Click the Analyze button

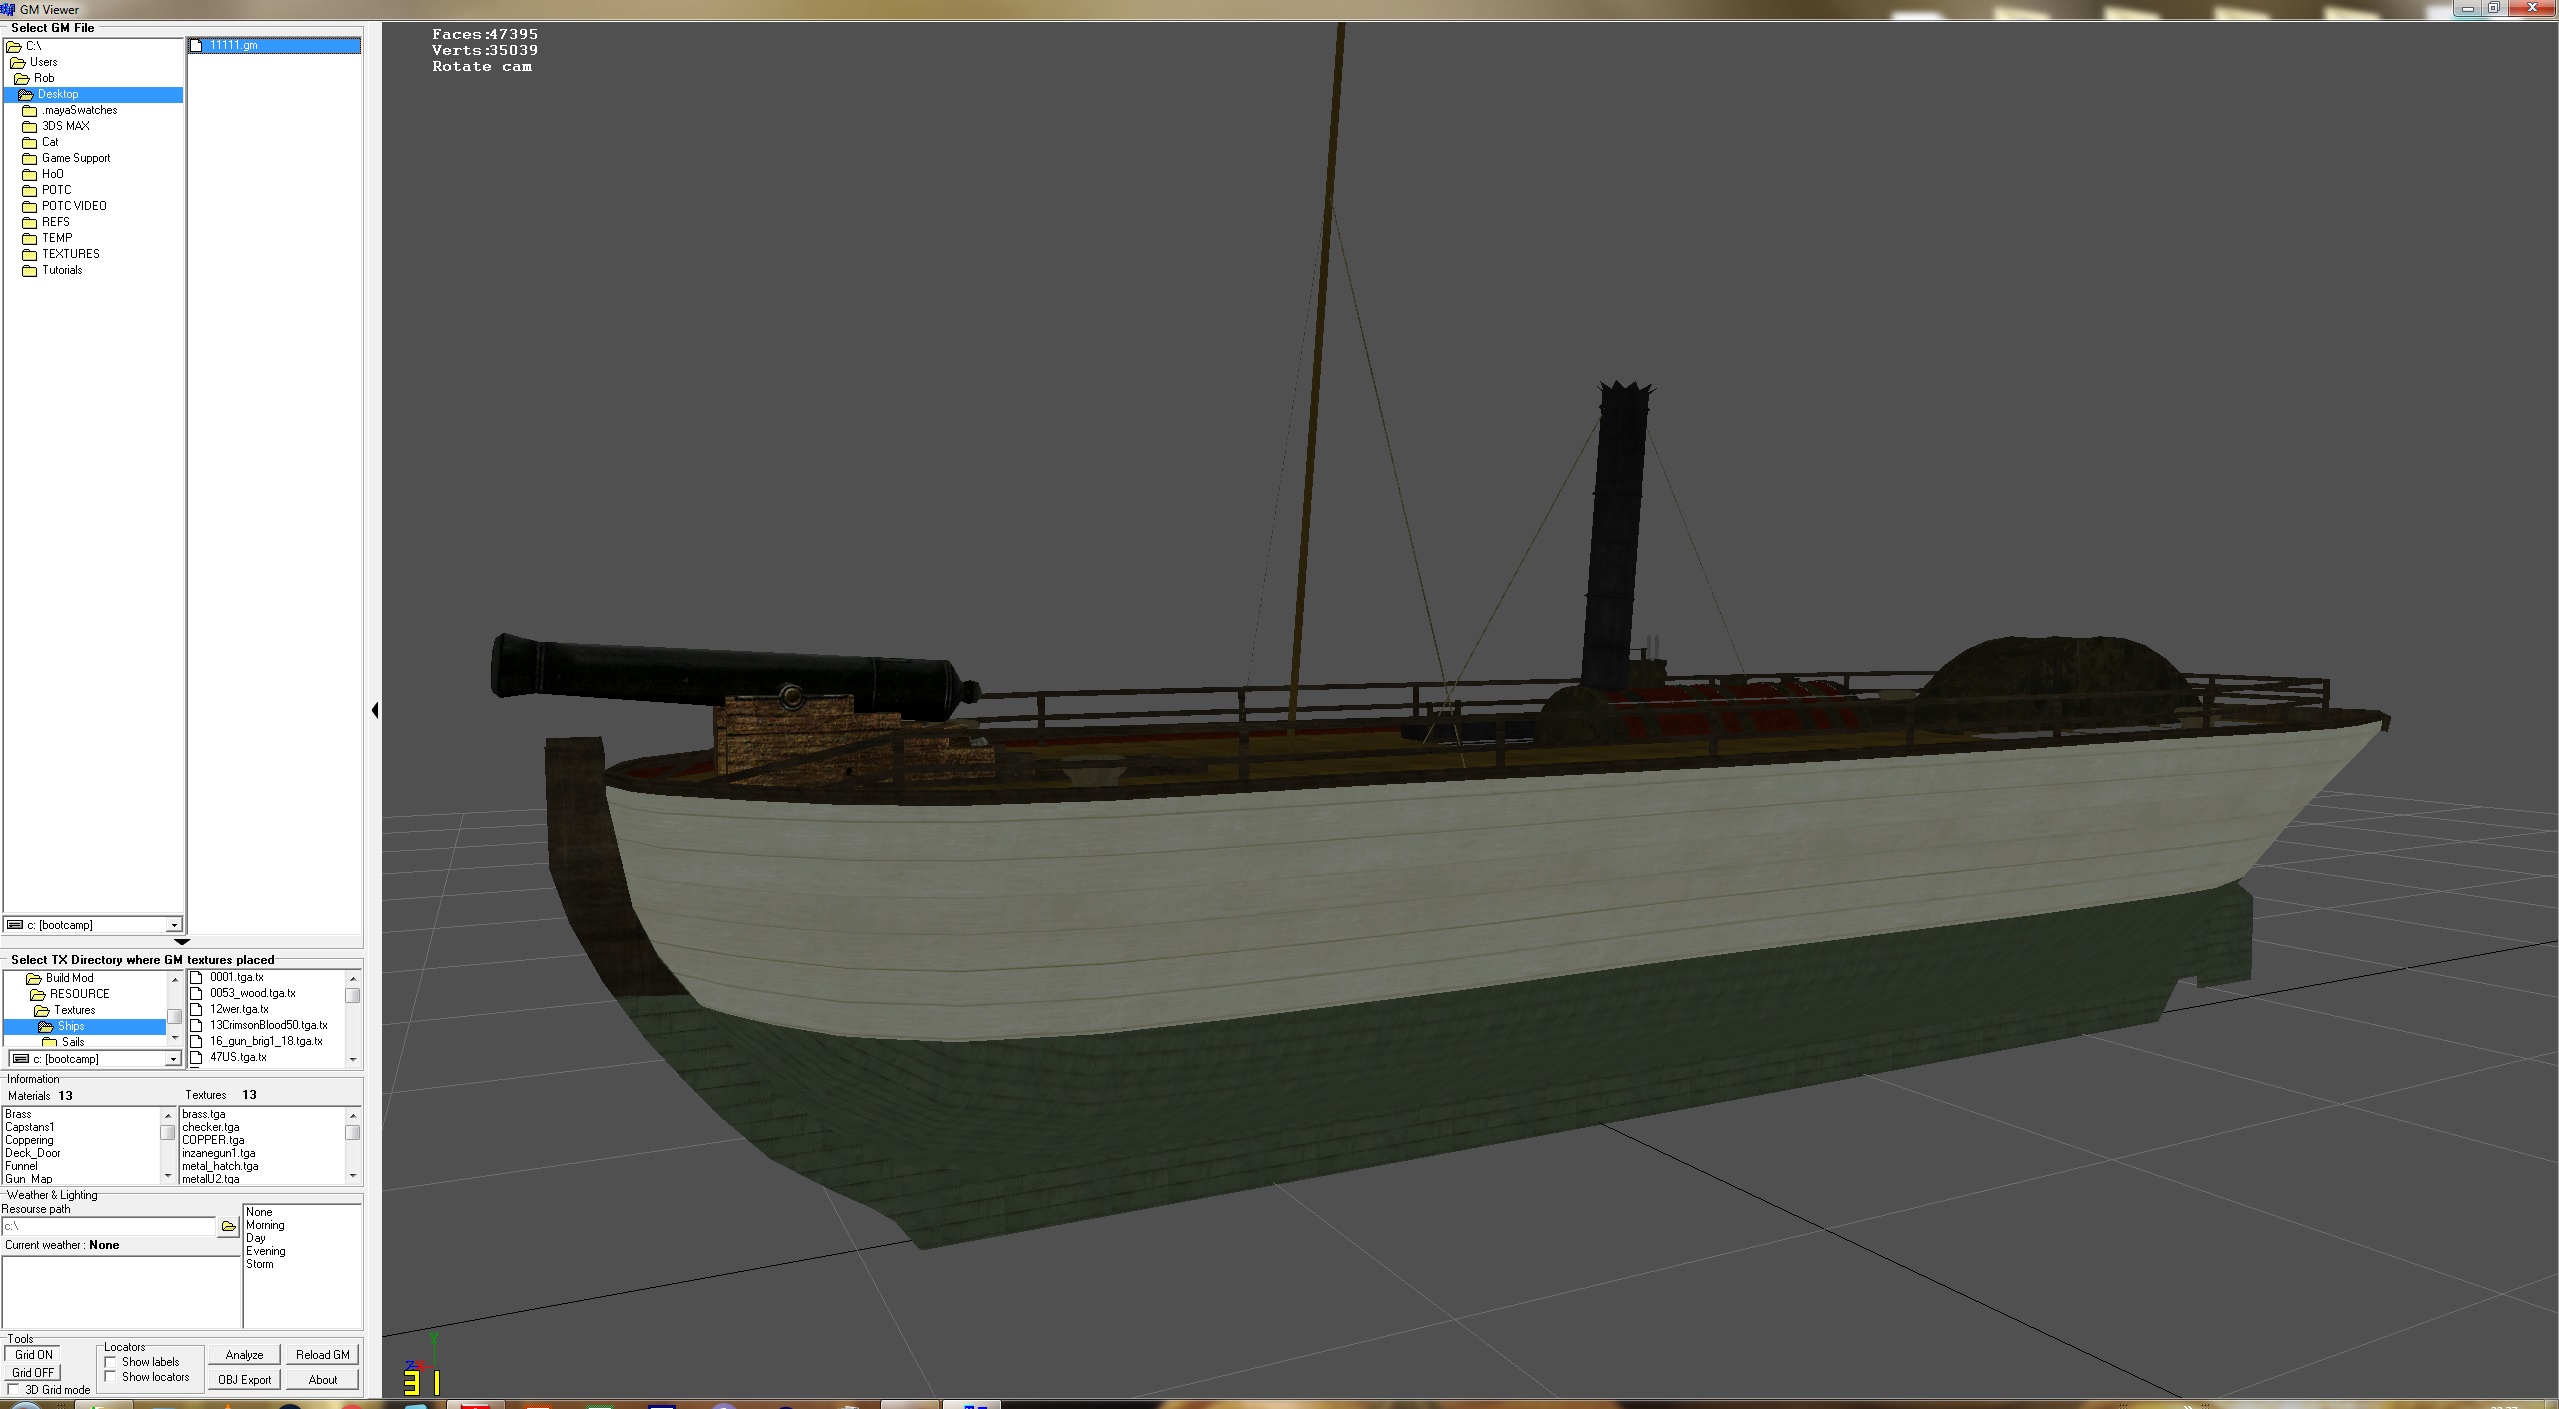coord(244,1355)
